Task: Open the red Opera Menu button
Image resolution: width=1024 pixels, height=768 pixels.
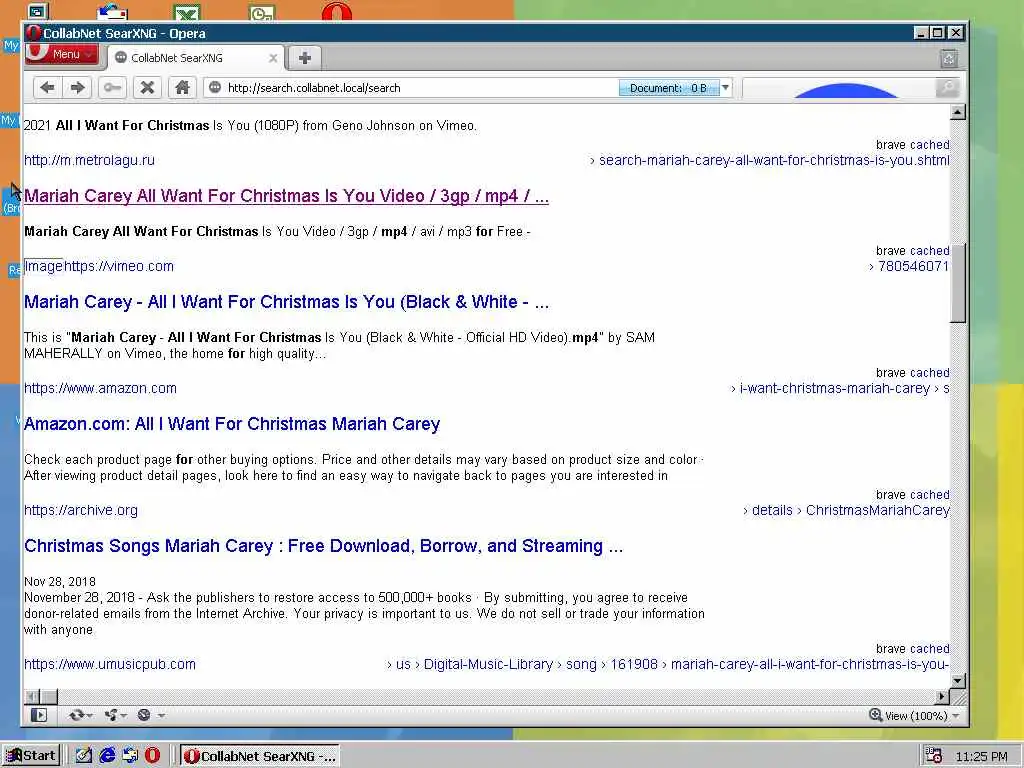Action: click(x=62, y=54)
